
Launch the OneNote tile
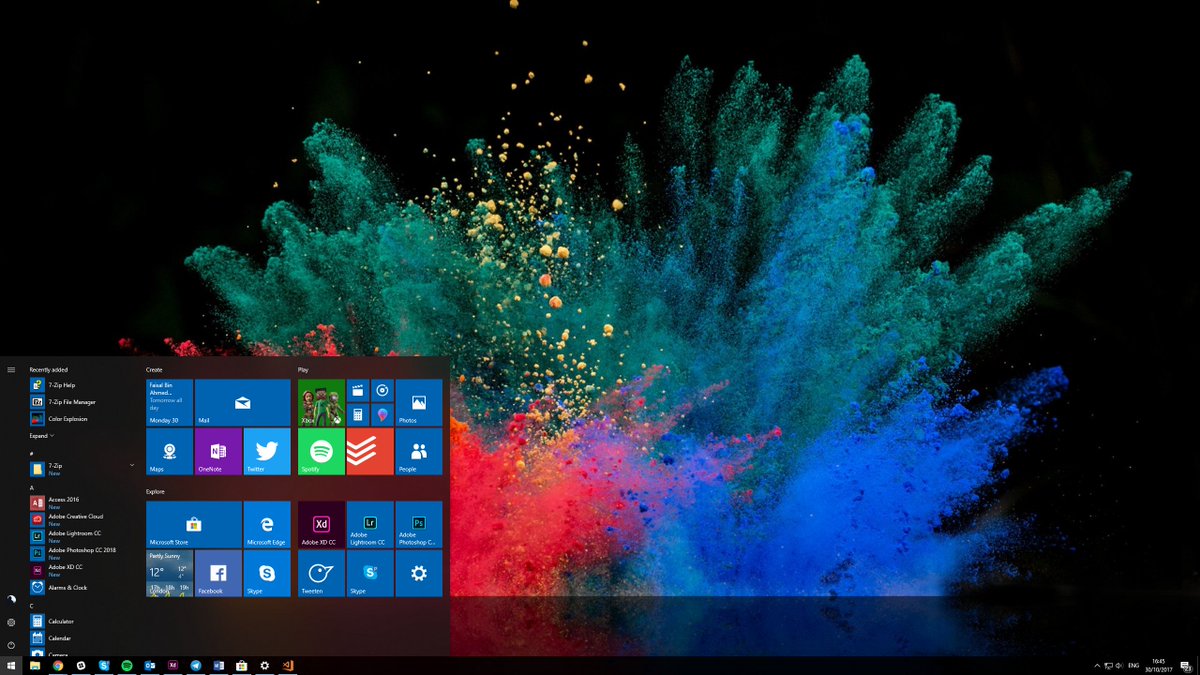(x=218, y=451)
